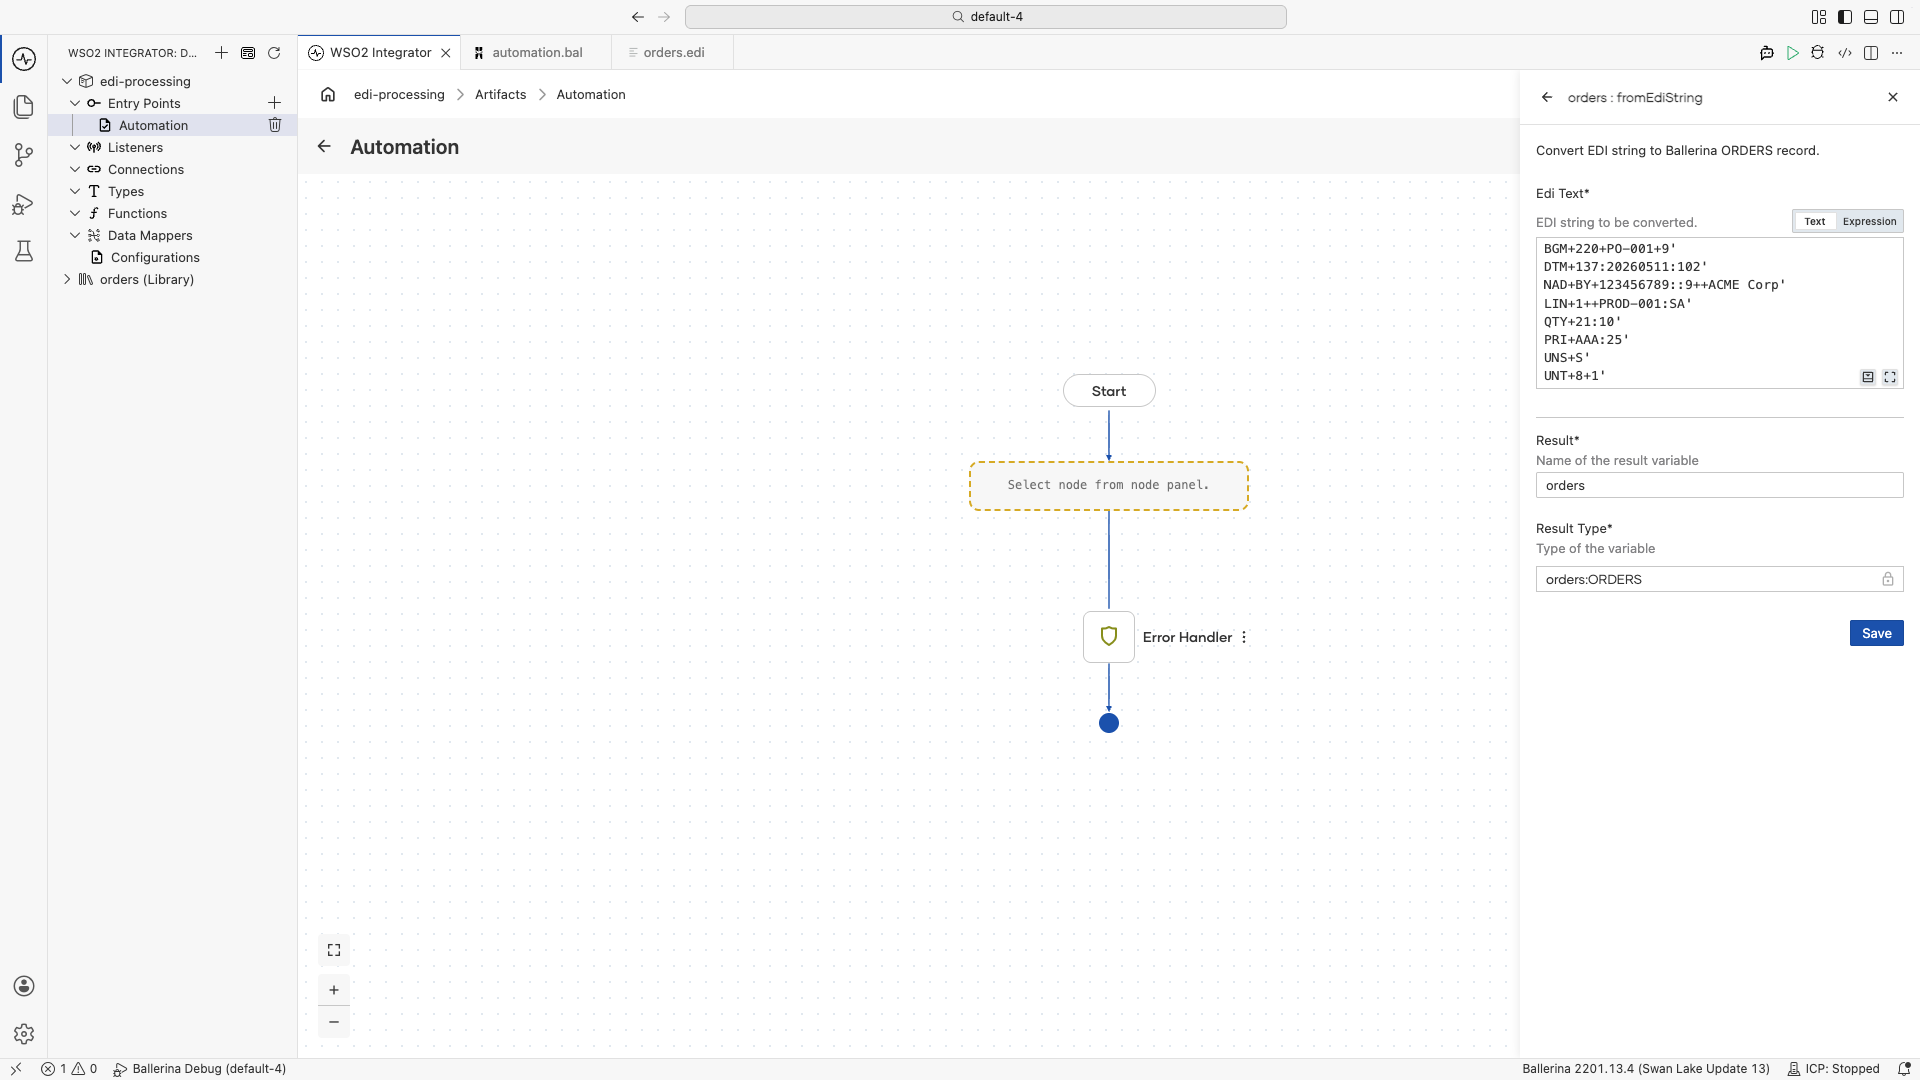Save the fromEdiString node
Screen dimensions: 1920x1080
1876,633
